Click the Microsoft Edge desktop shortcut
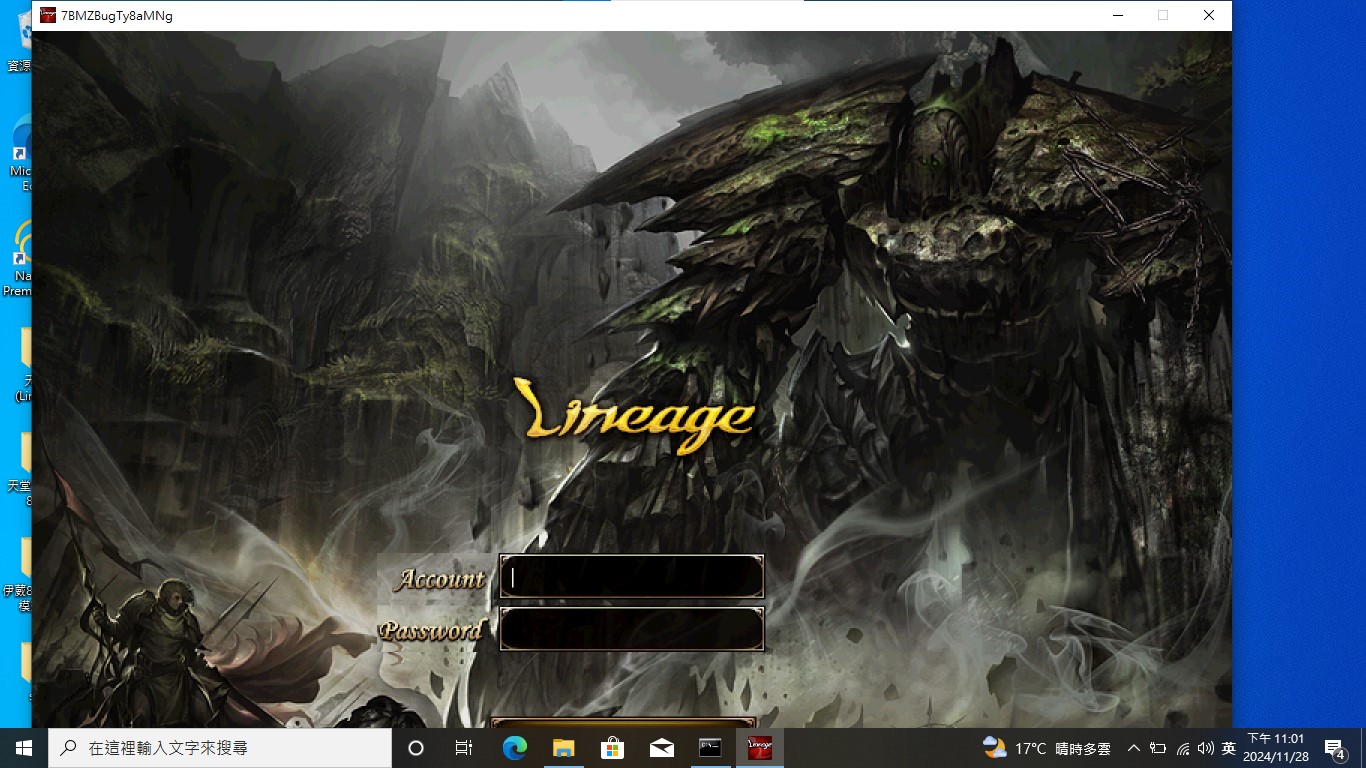The width and height of the screenshot is (1366, 768). coord(20,155)
